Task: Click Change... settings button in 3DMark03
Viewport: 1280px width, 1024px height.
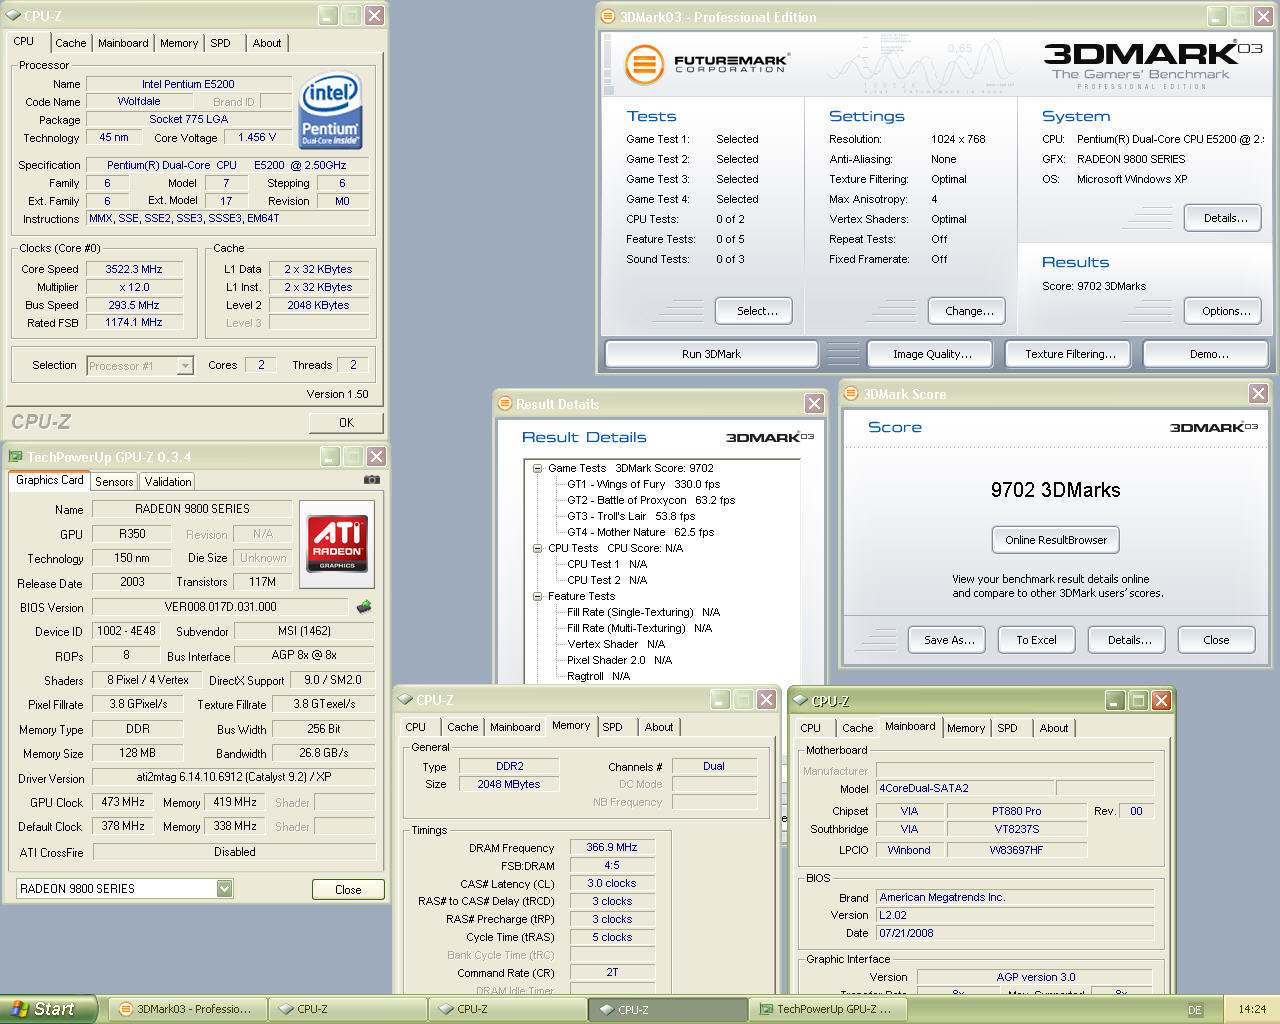Action: [x=969, y=311]
